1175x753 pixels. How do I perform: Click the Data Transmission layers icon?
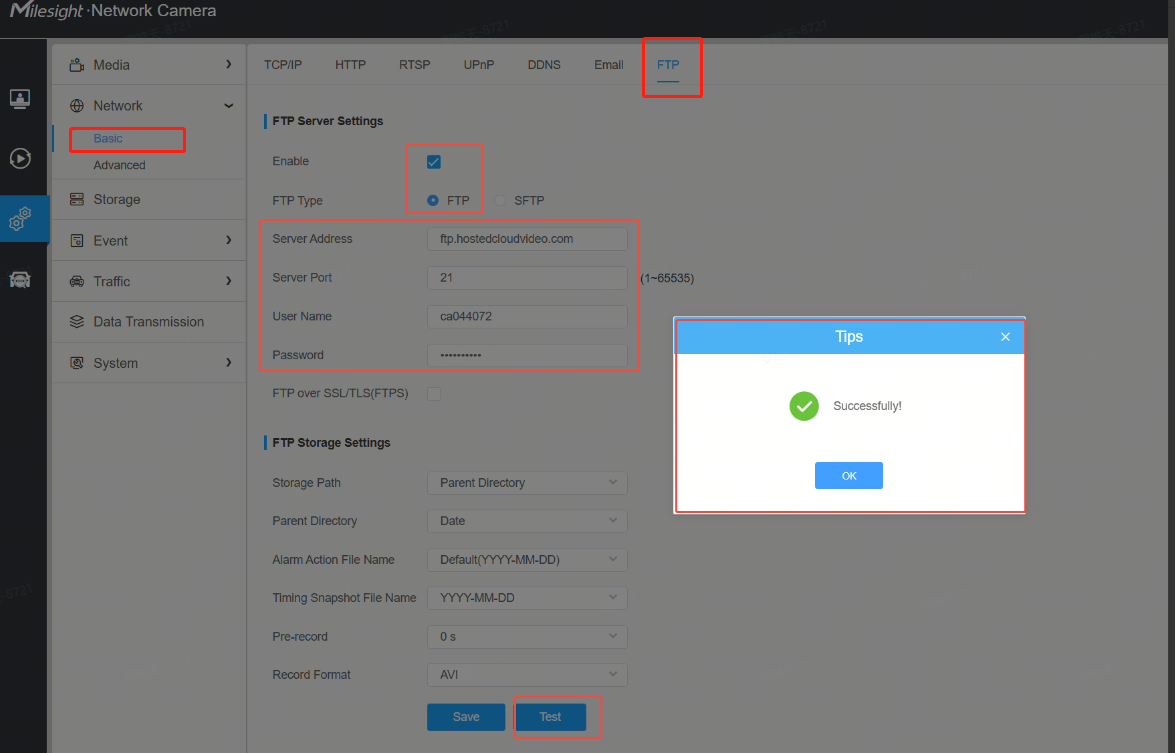click(76, 321)
